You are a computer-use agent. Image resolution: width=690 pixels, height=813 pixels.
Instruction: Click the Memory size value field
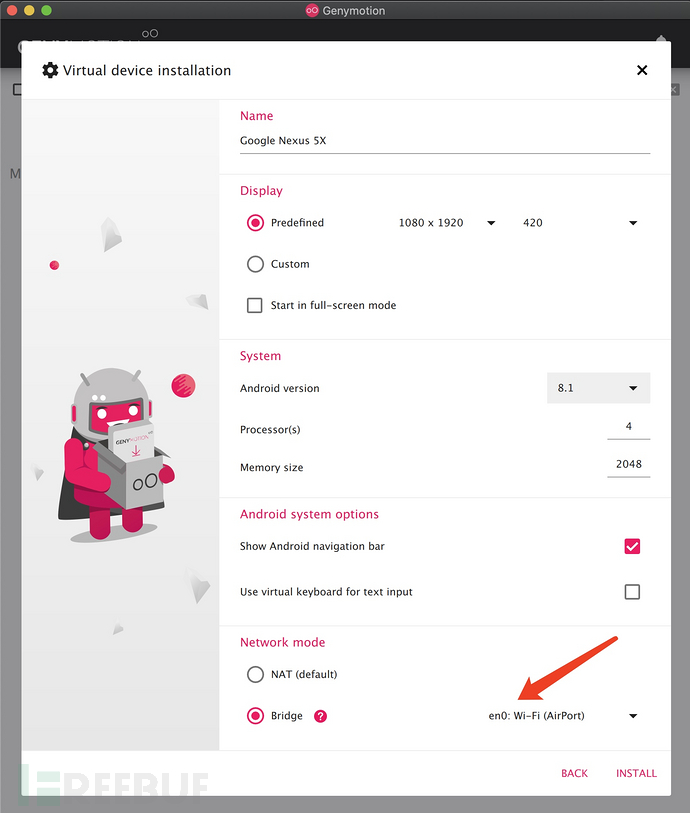click(x=628, y=465)
